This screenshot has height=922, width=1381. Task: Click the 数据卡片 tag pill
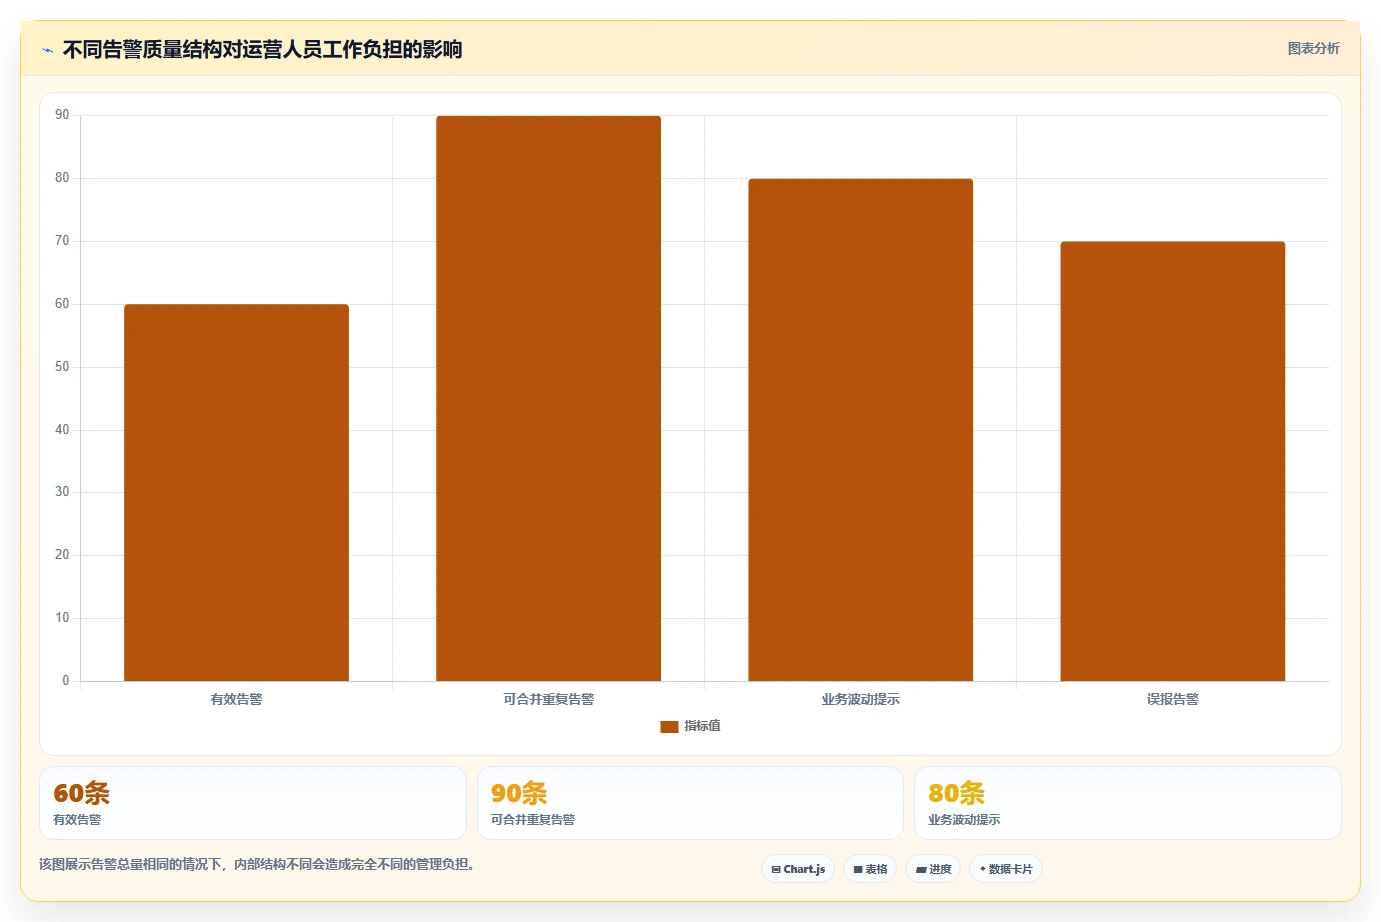(1006, 869)
